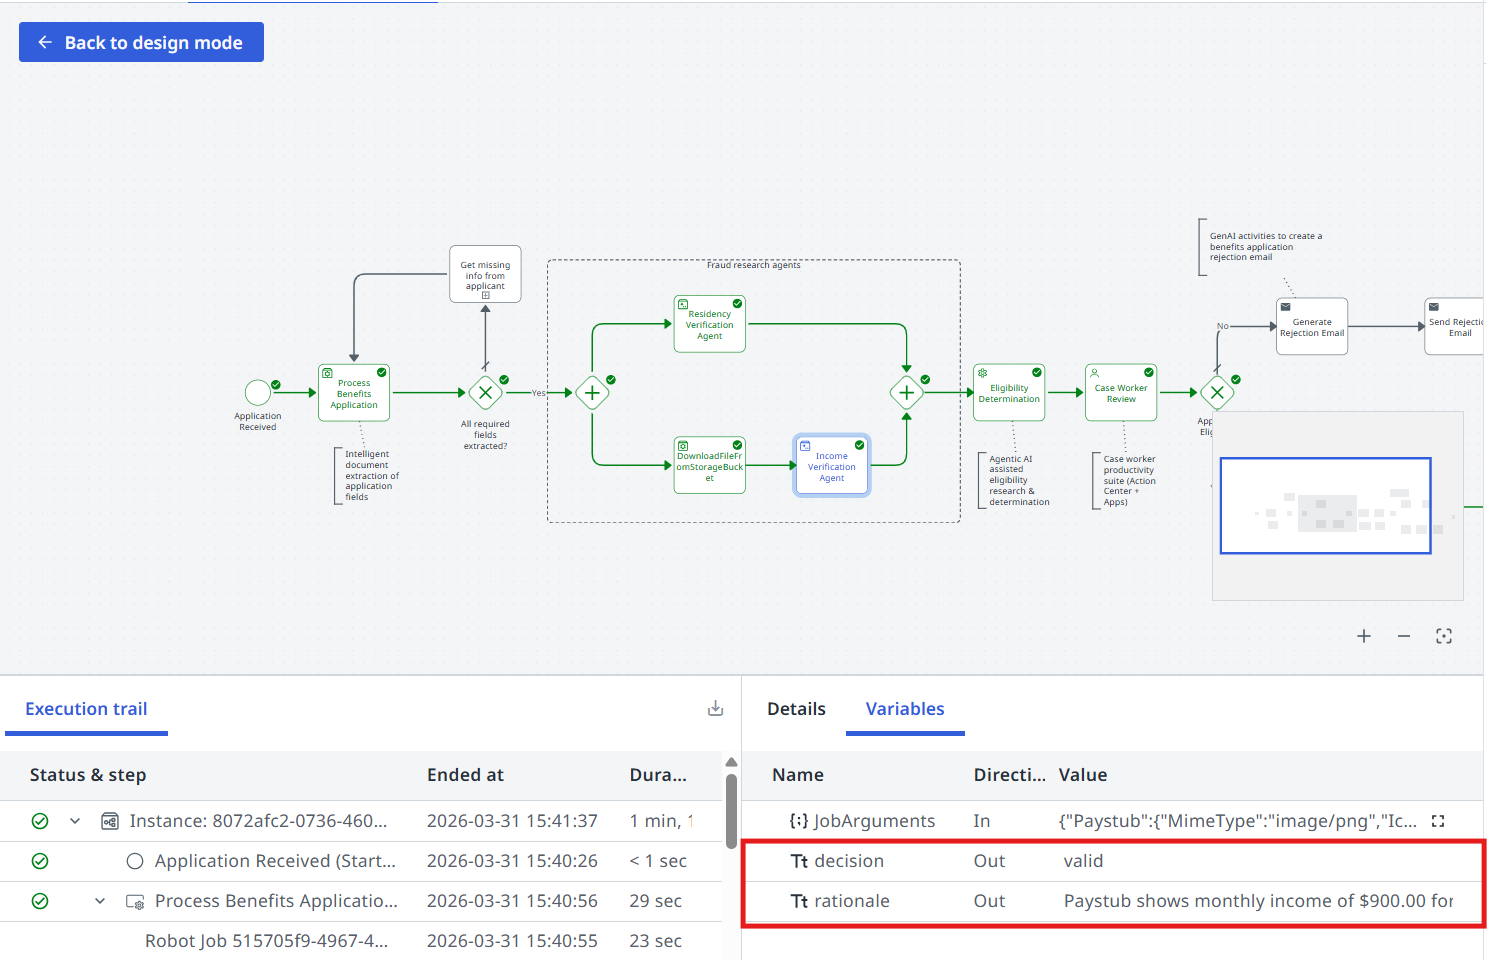Screen dimensions: 1488x960
Task: Select the Process Benefits Application task node
Action: pyautogui.click(x=354, y=393)
